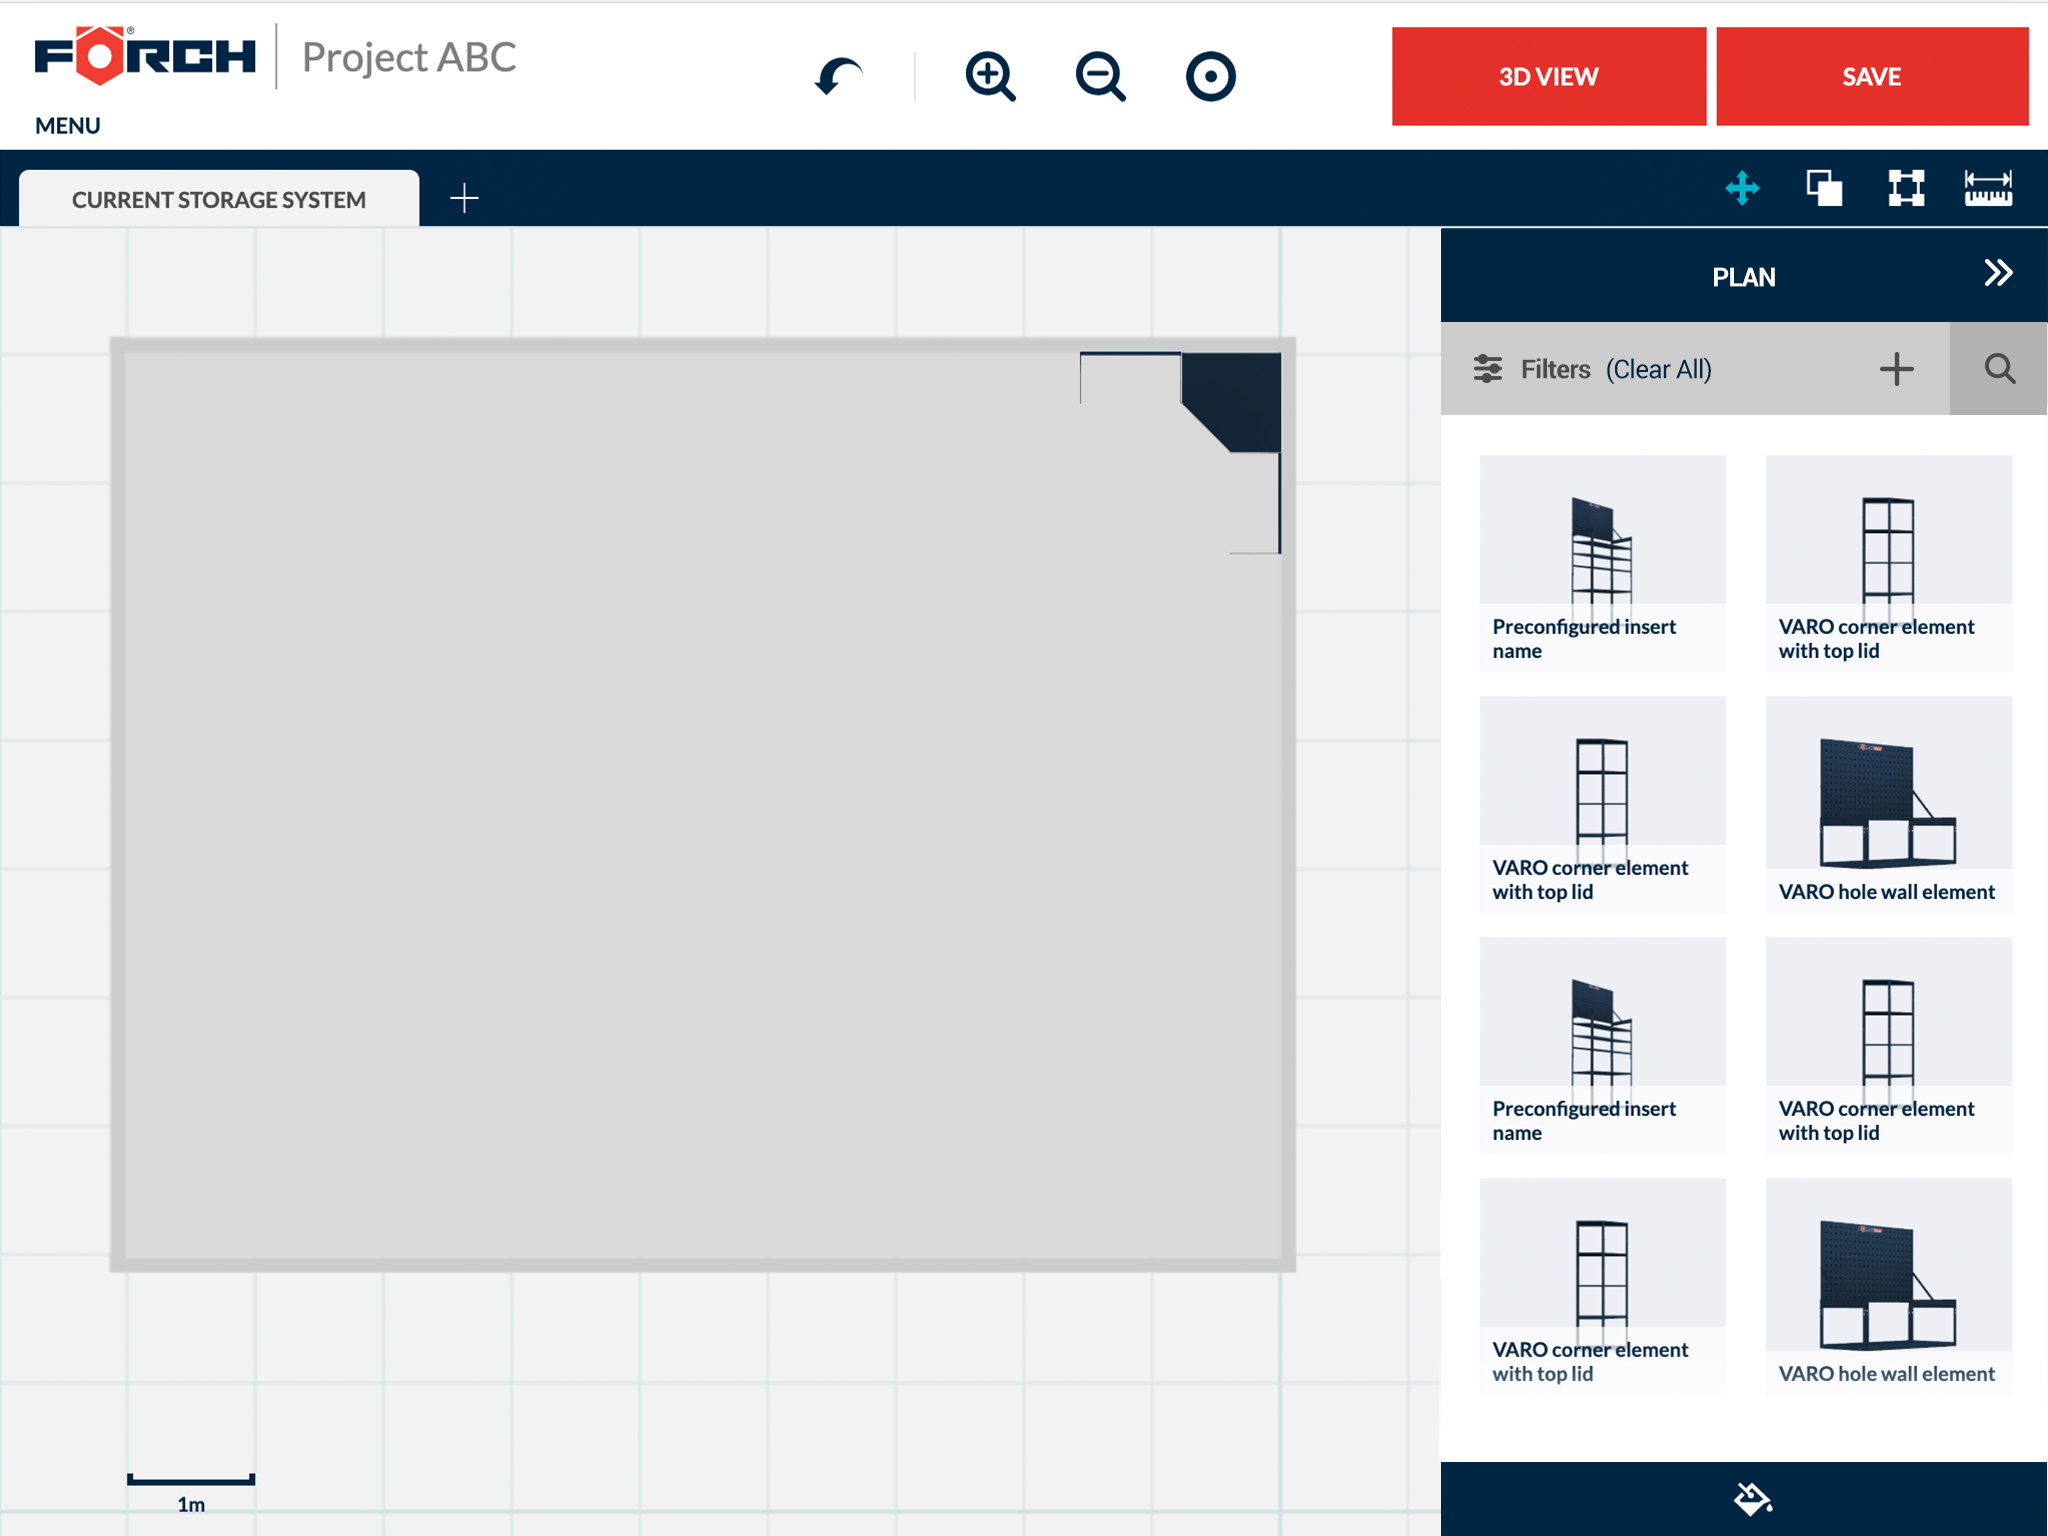Zoom in with the magnifier plus icon
This screenshot has width=2048, height=1536.
(990, 77)
